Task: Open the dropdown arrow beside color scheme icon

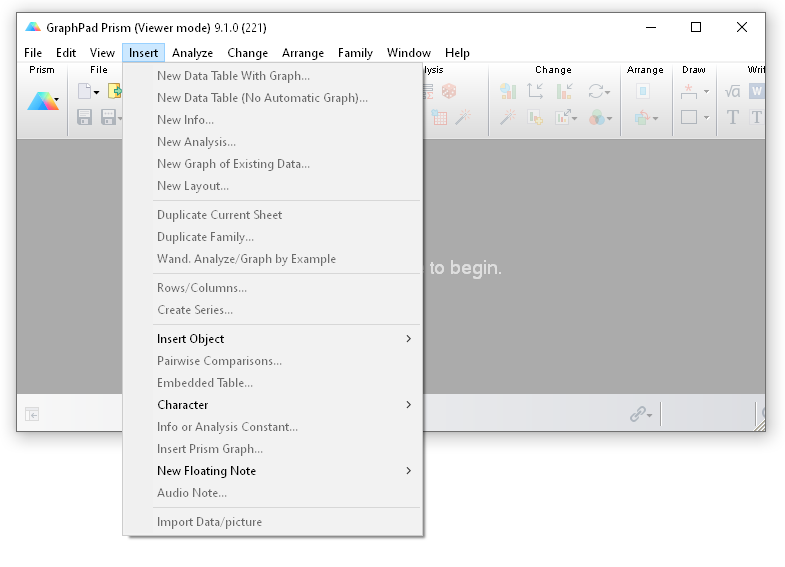Action: [609, 119]
